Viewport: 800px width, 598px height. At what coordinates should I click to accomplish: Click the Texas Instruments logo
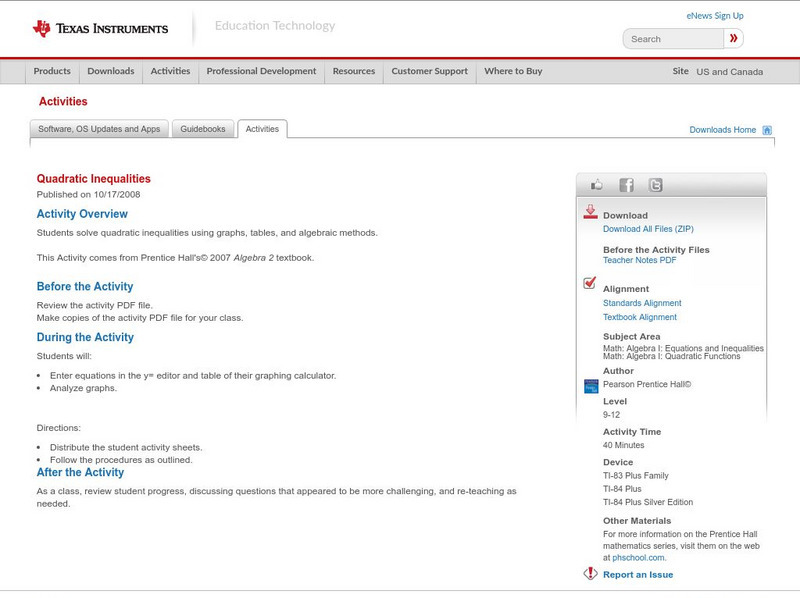click(100, 29)
